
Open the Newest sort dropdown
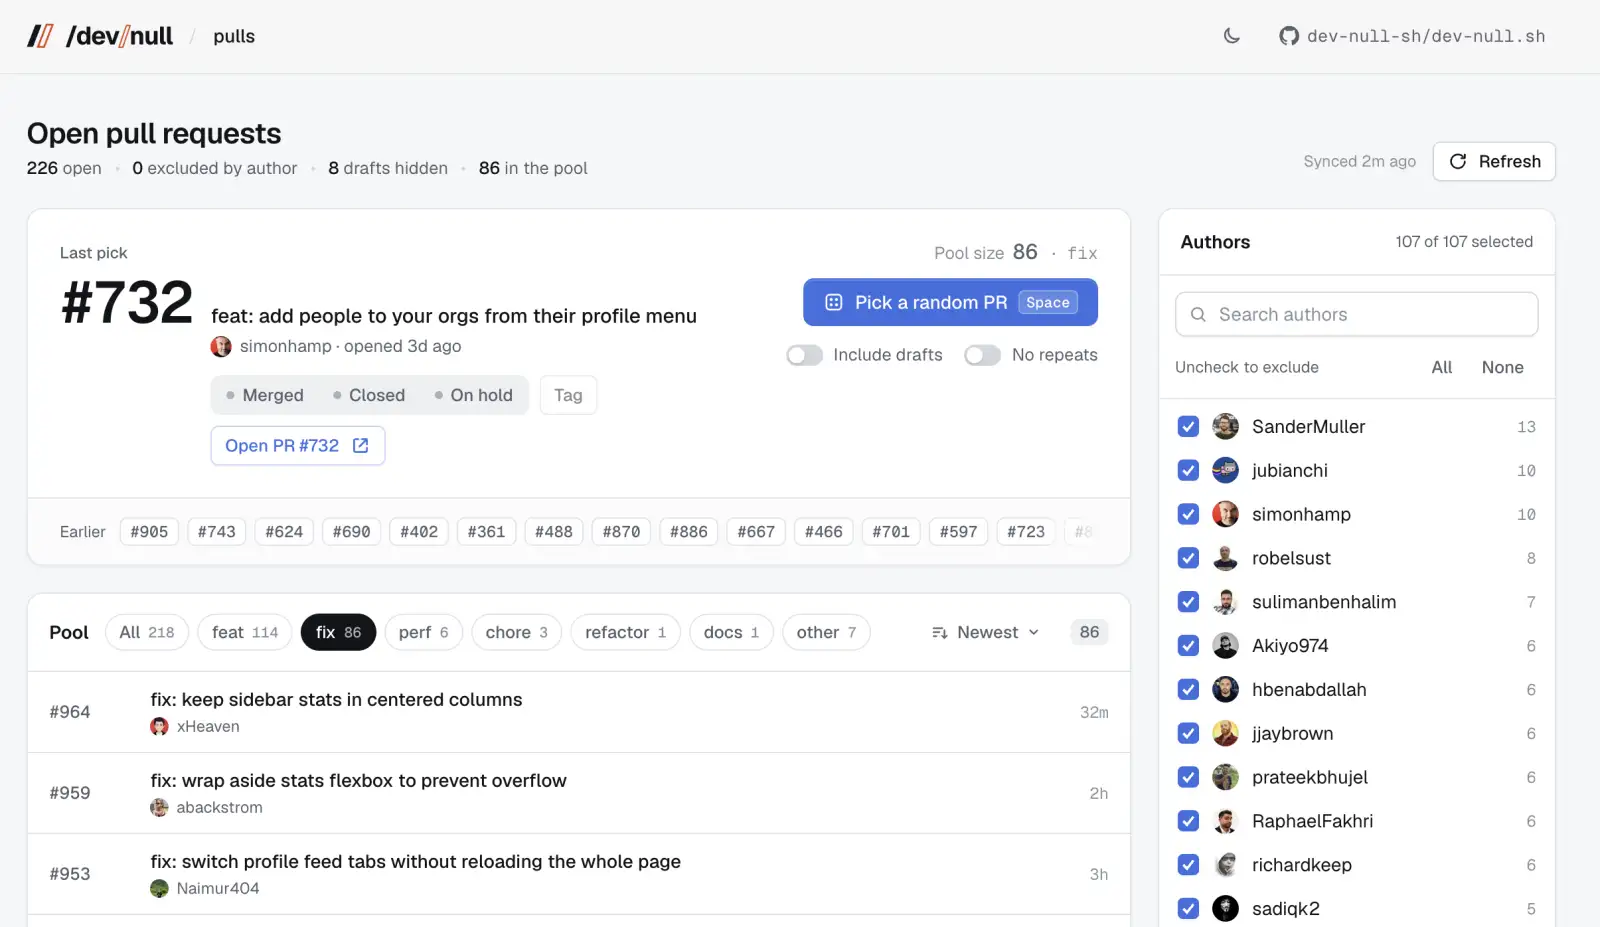pos(986,632)
